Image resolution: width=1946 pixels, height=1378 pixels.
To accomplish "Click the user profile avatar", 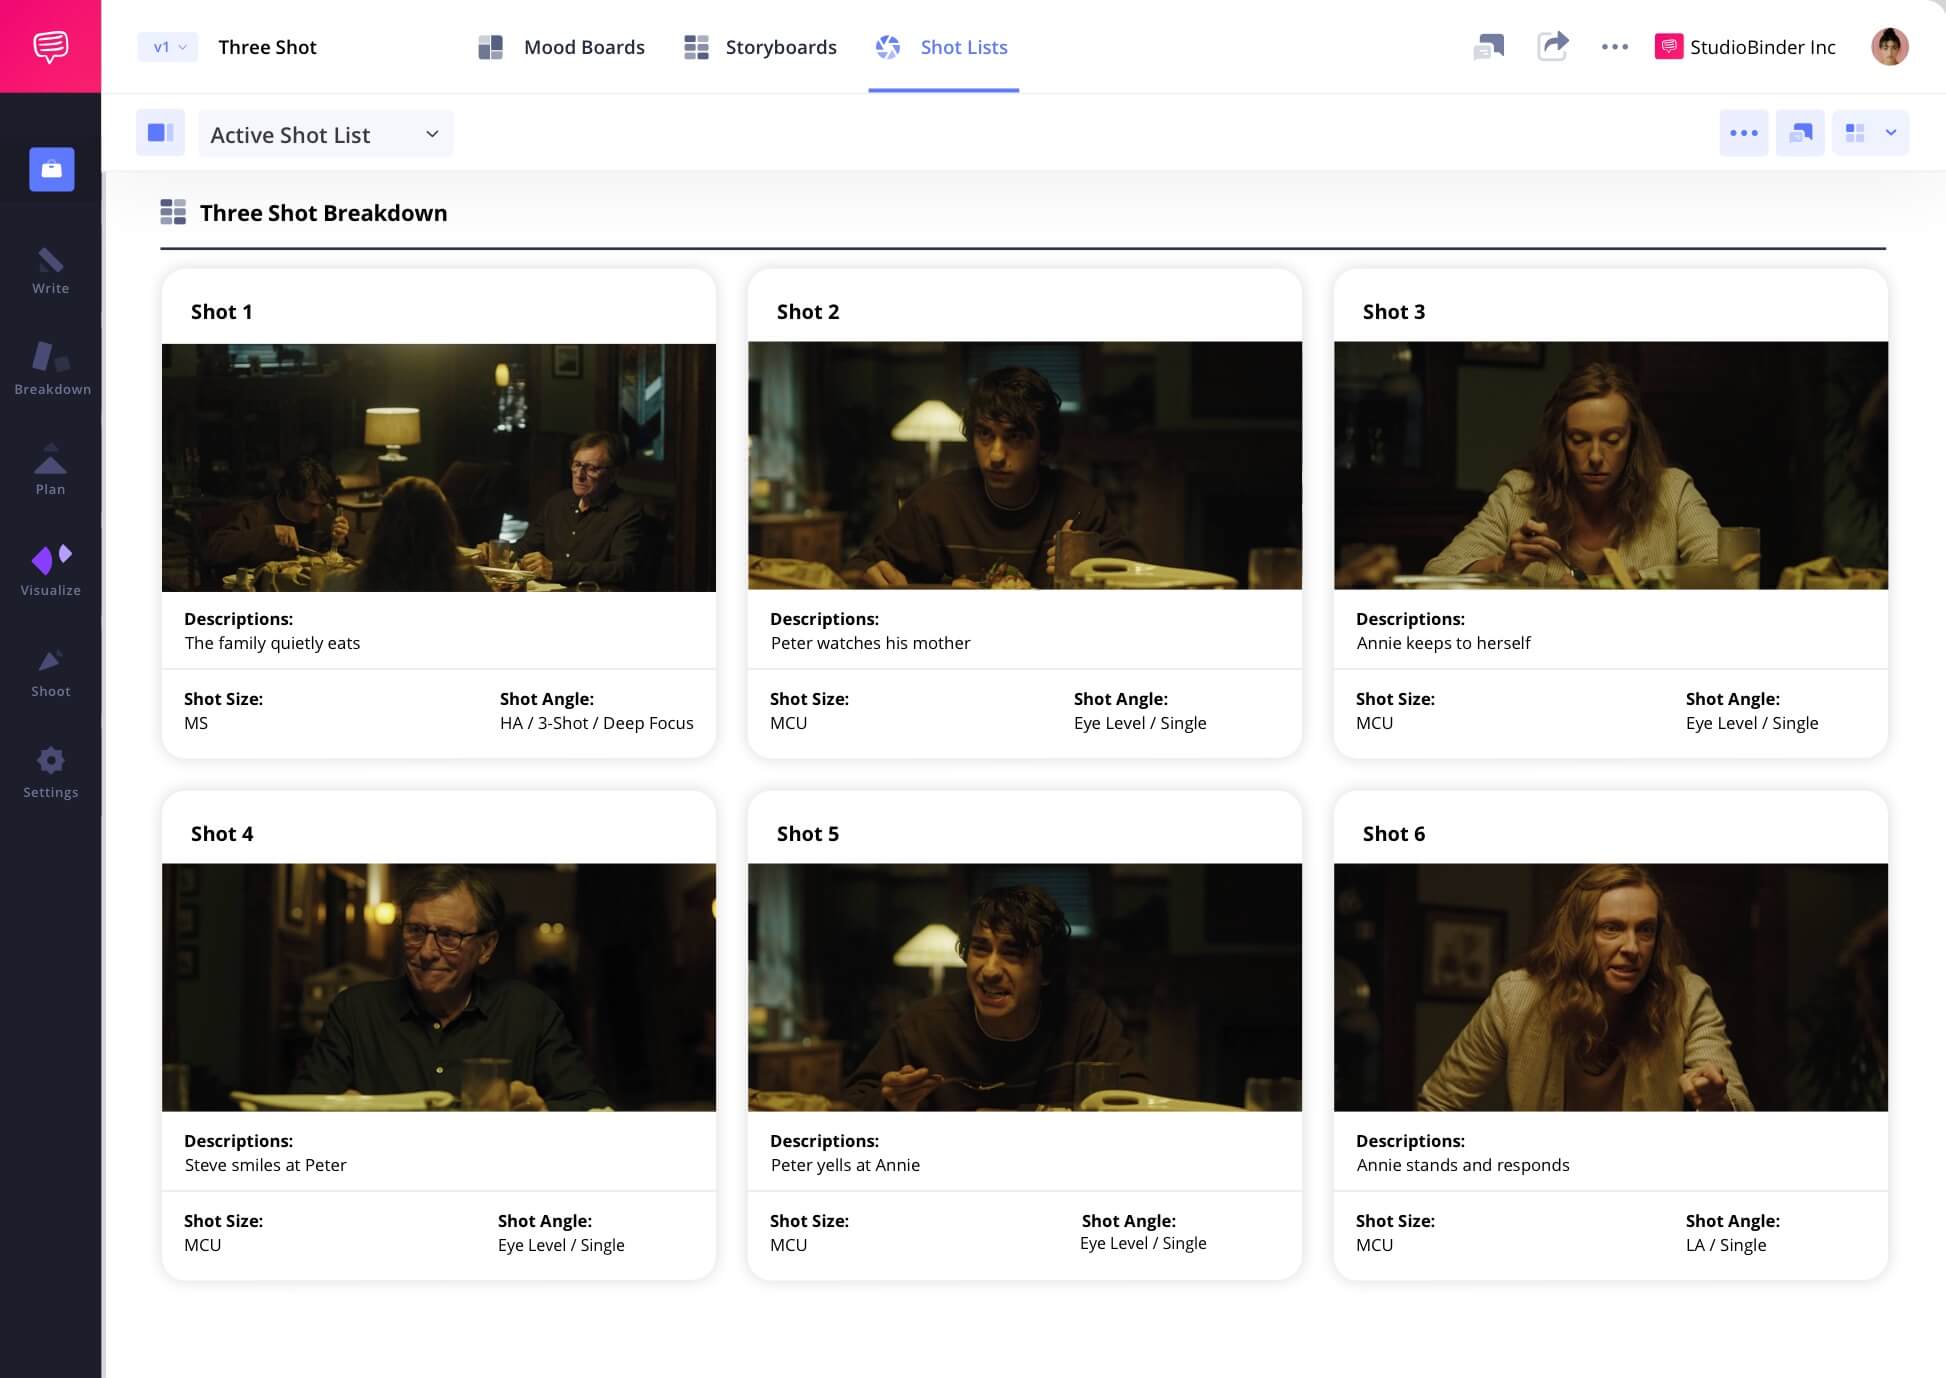I will (x=1889, y=46).
